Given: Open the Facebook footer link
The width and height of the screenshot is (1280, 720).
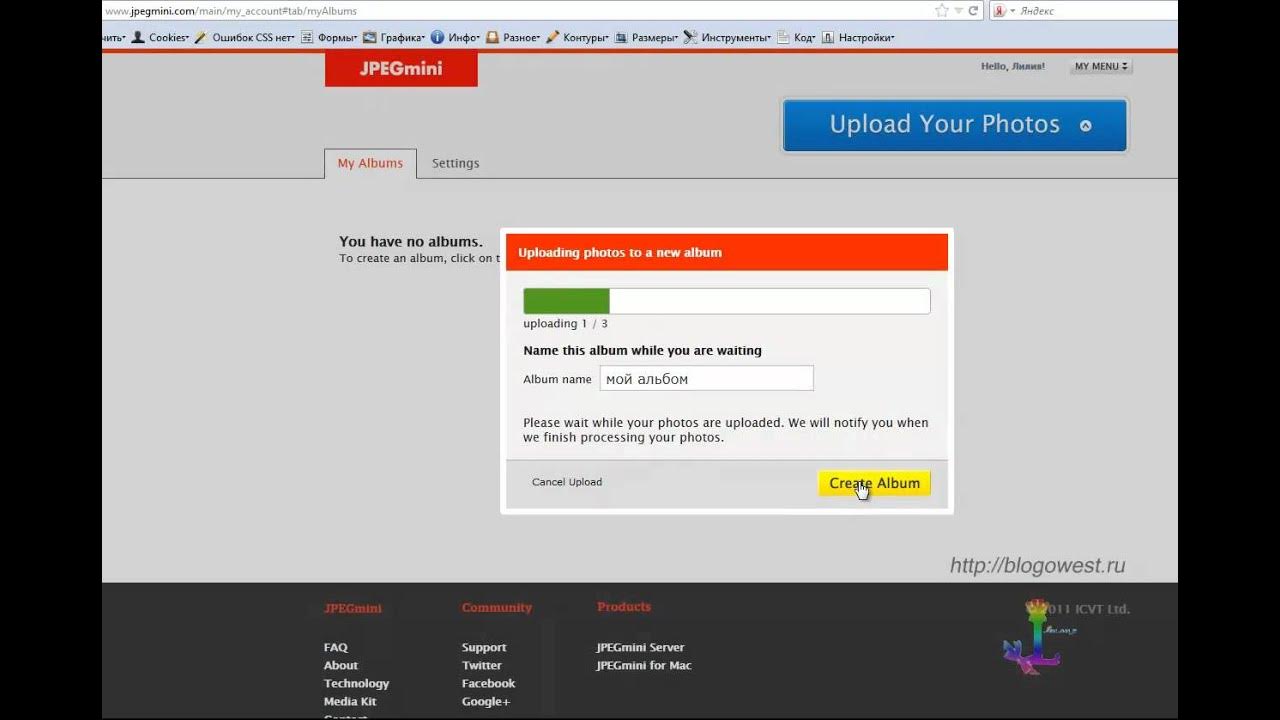Looking at the screenshot, I should (x=488, y=683).
